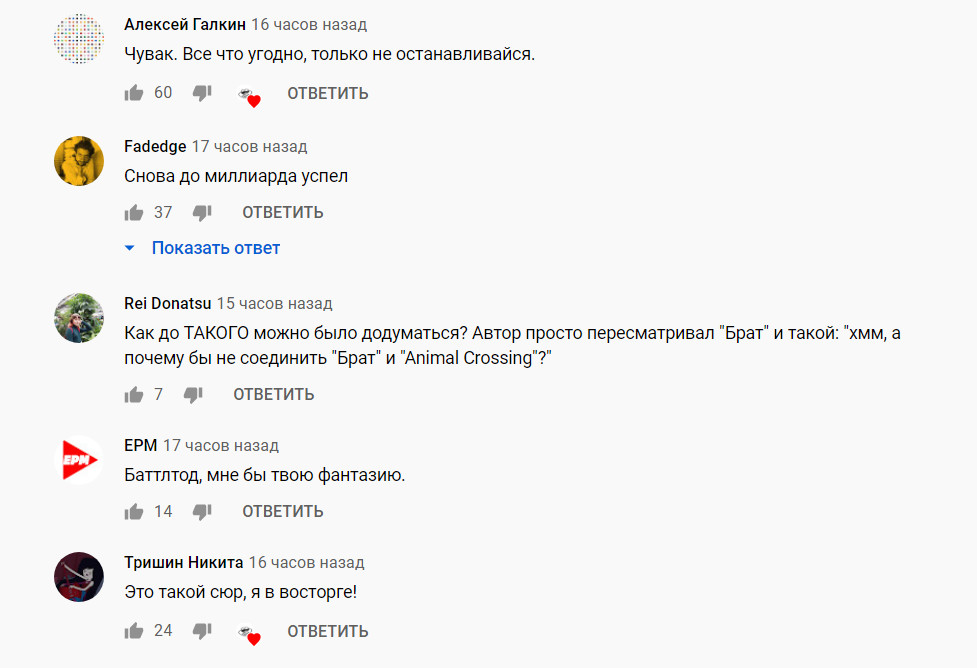The width and height of the screenshot is (977, 668).
Task: Reply to the Fadedge comment
Action: 283,213
